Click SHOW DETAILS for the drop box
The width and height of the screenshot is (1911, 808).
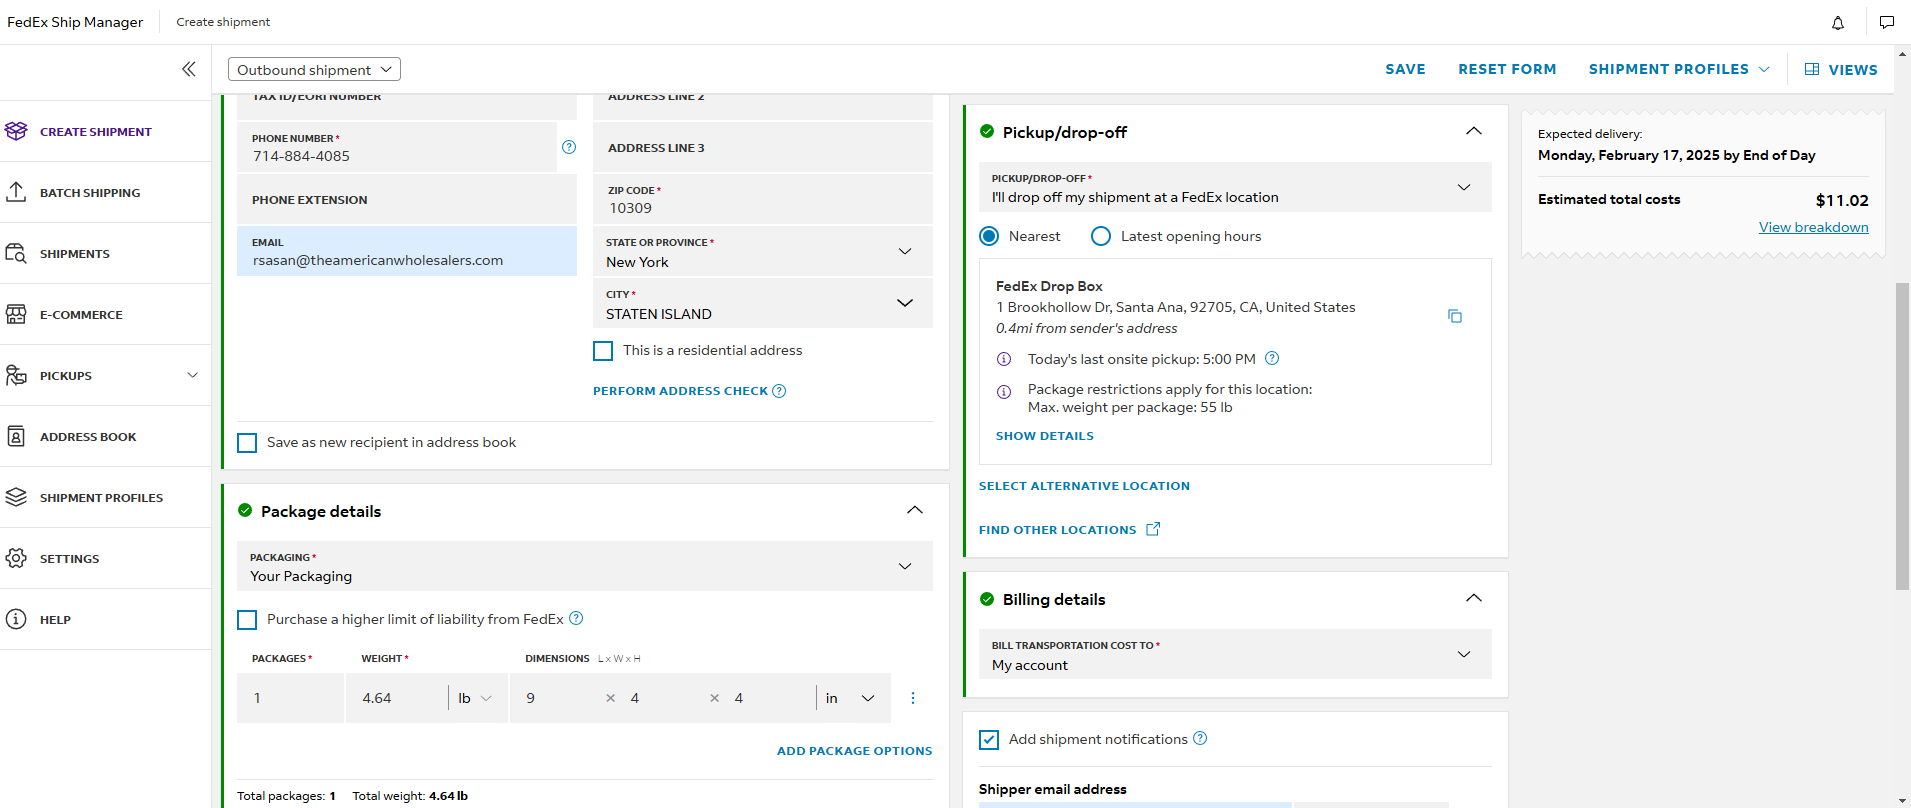pos(1044,436)
